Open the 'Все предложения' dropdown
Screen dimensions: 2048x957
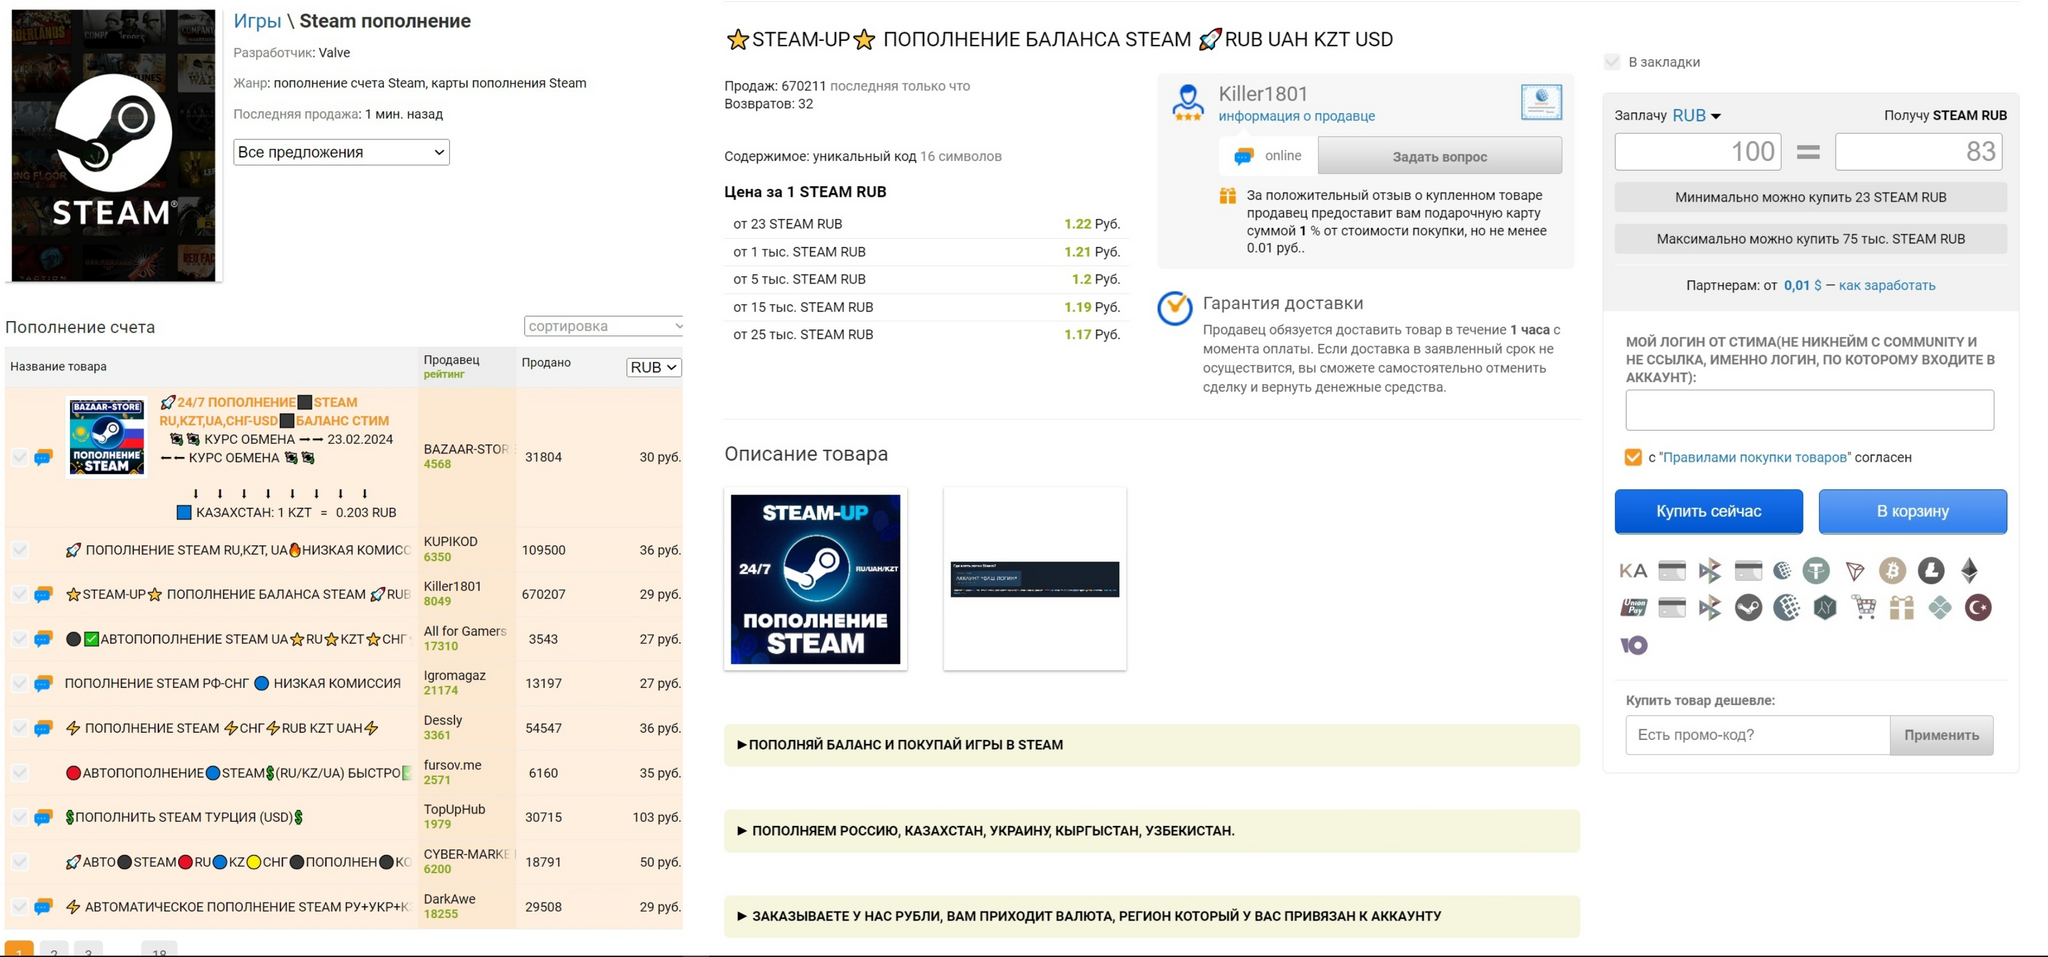341,152
